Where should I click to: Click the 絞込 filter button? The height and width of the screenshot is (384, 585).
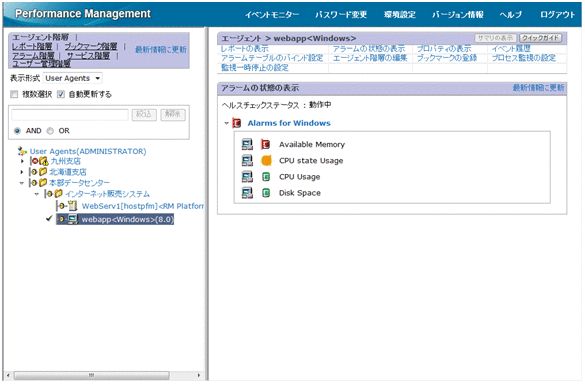(x=144, y=115)
